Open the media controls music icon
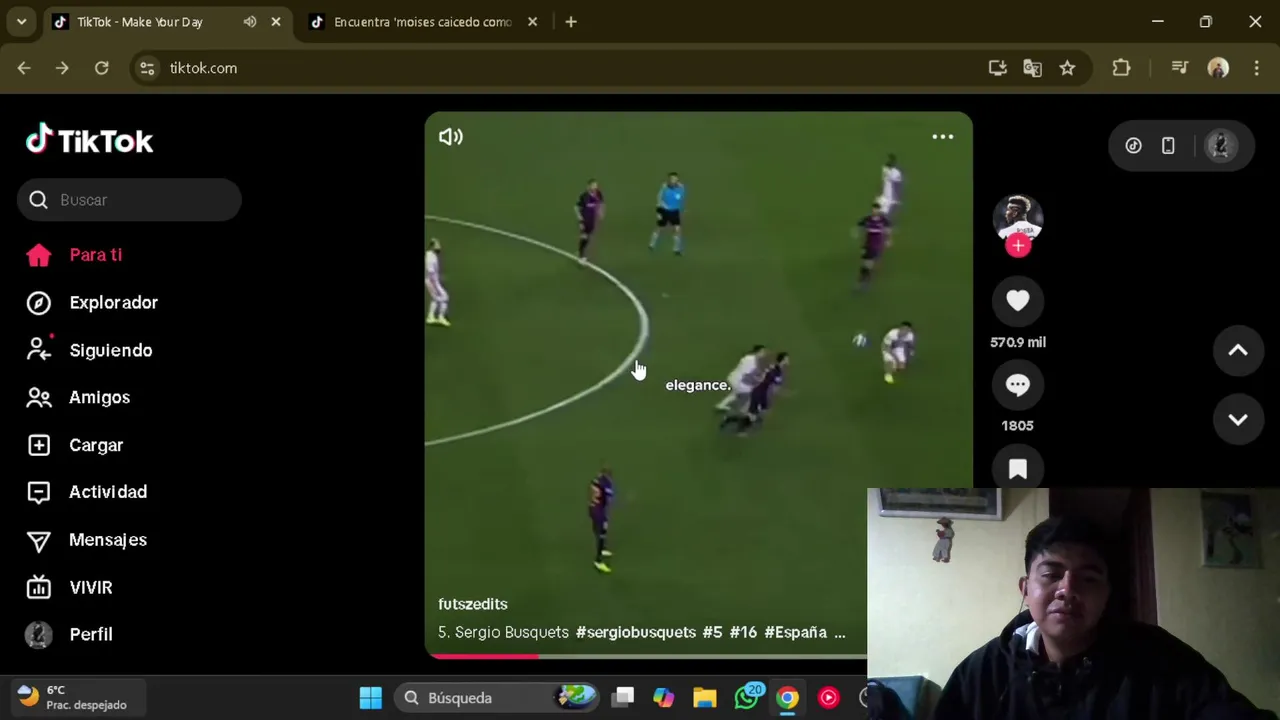The image size is (1280, 720). [x=1179, y=68]
